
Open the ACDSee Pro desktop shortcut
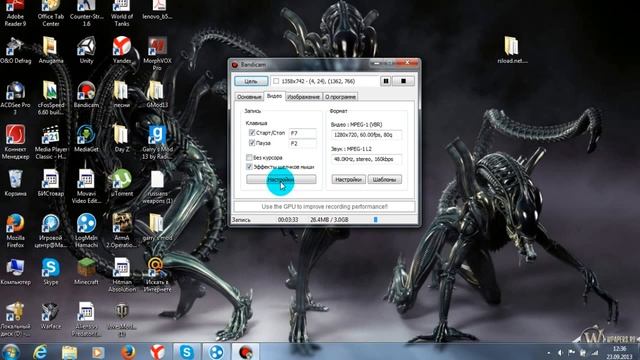click(15, 98)
